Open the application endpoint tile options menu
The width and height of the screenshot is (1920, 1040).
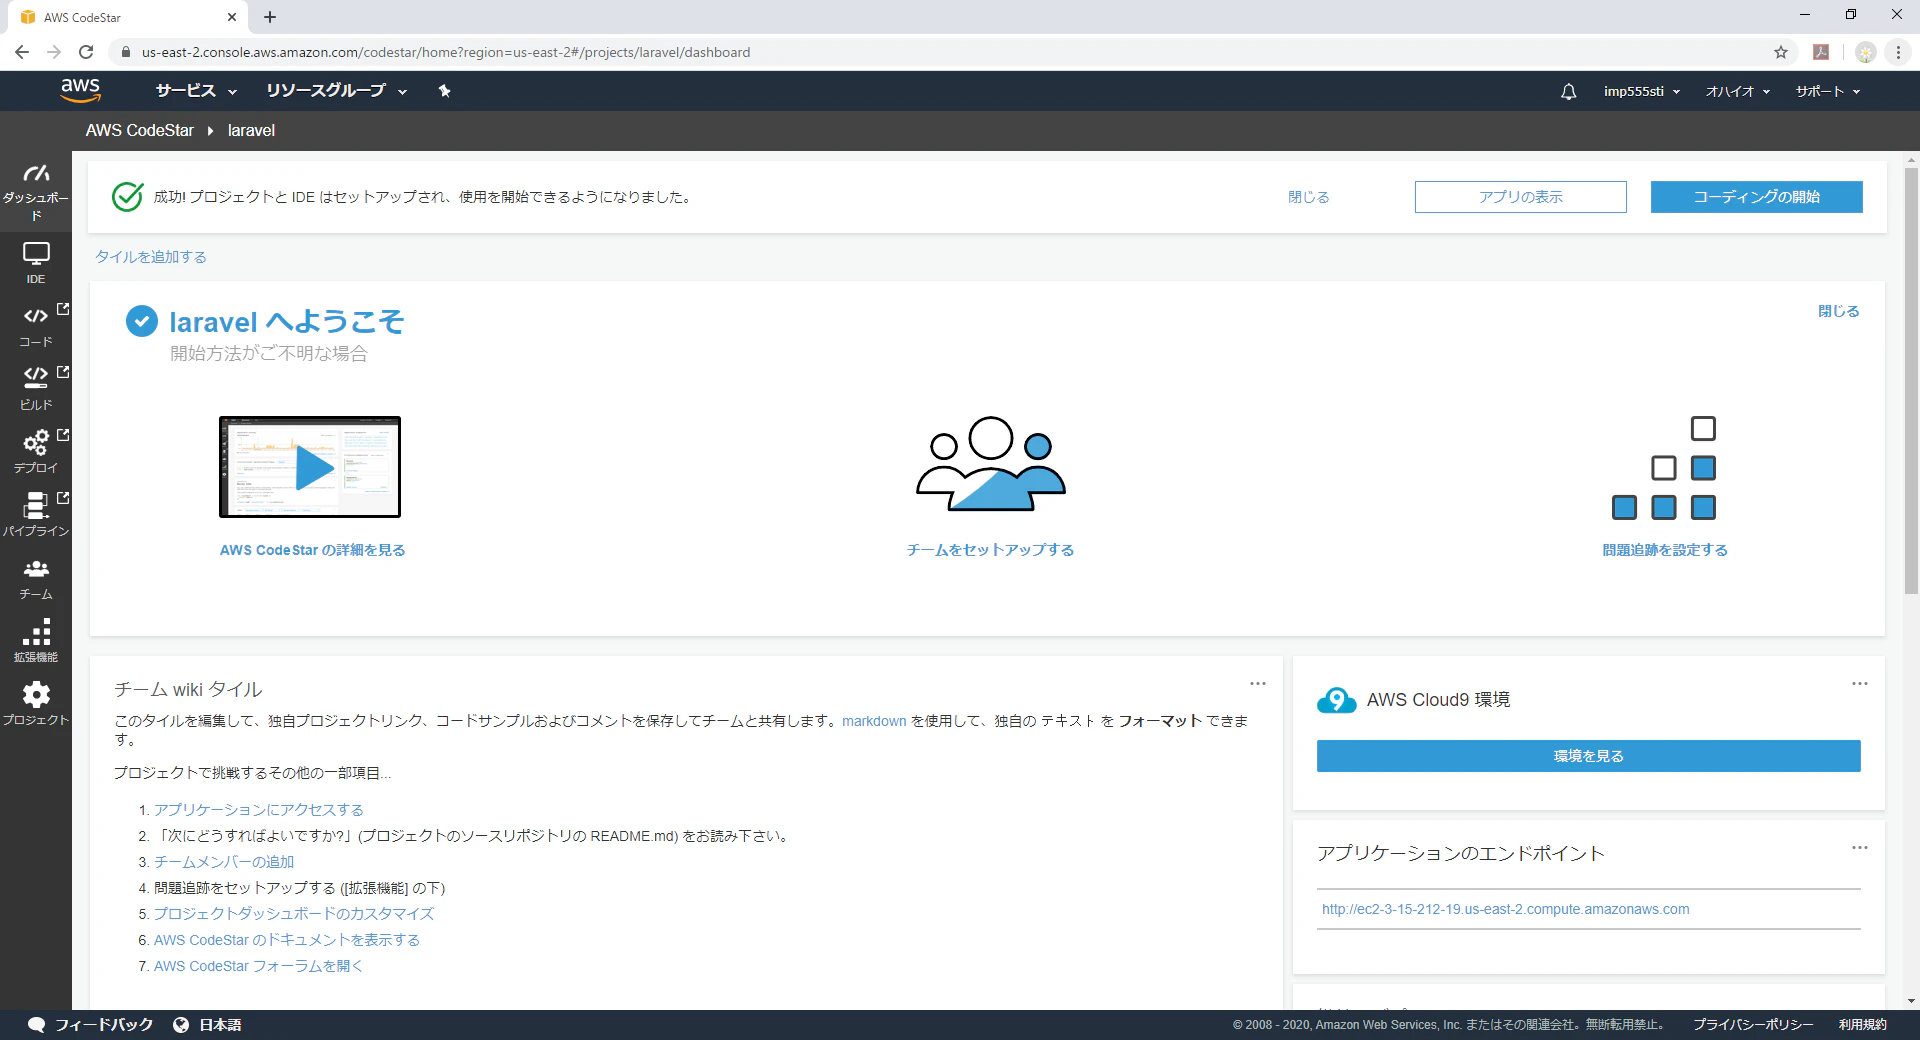[1860, 848]
